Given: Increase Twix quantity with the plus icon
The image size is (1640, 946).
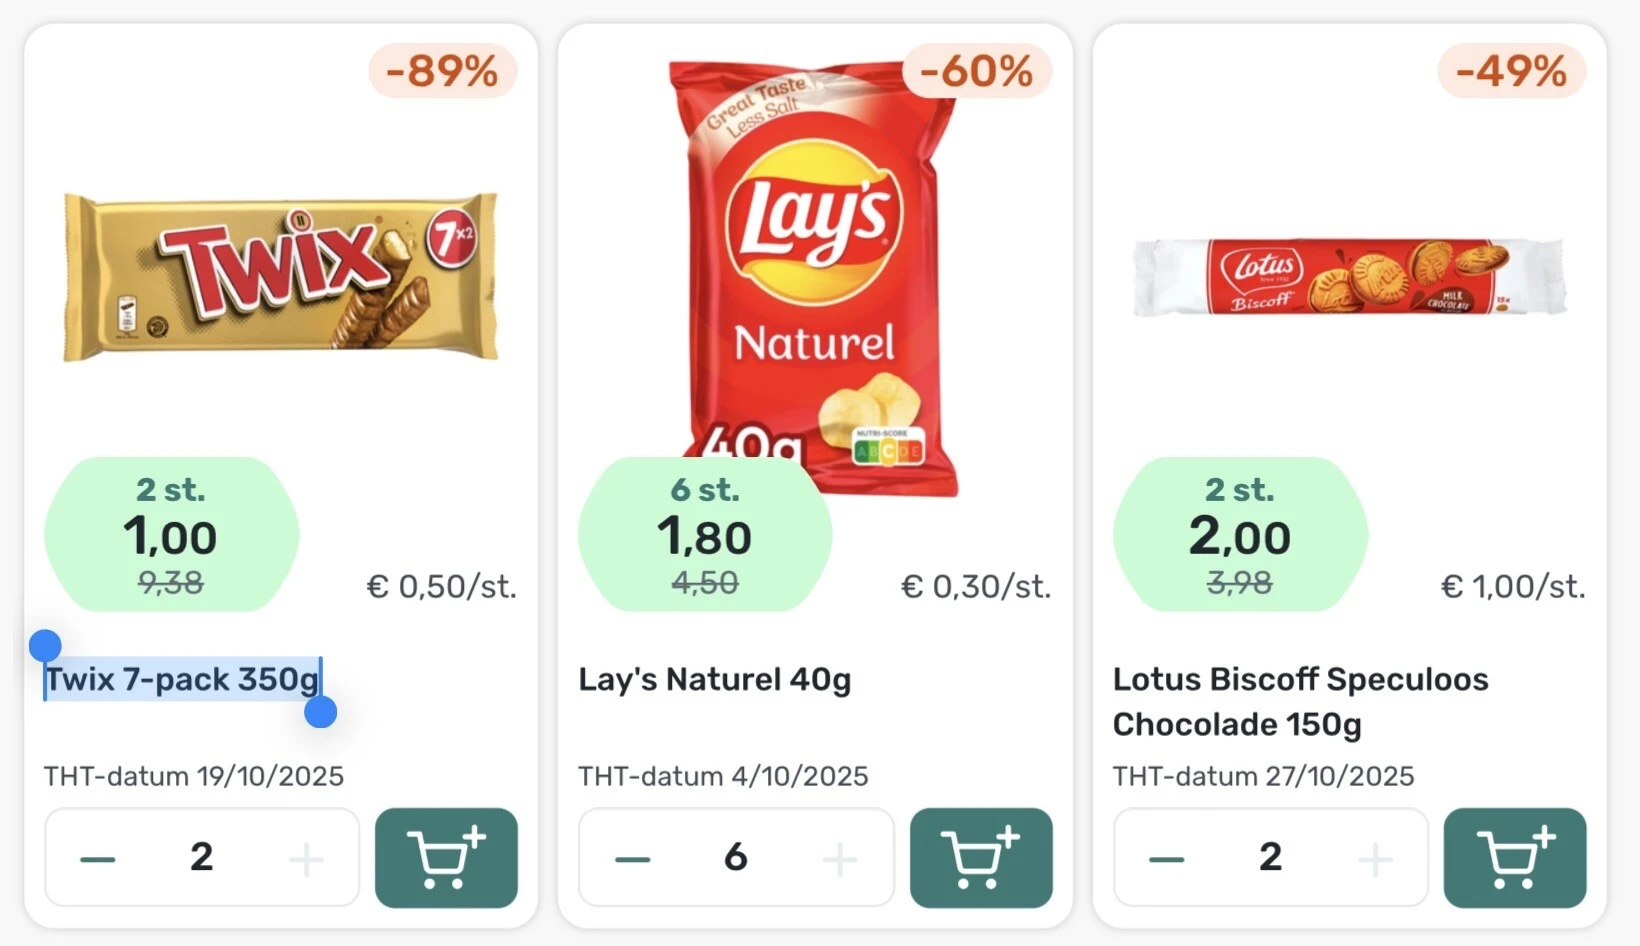Looking at the screenshot, I should coord(306,857).
